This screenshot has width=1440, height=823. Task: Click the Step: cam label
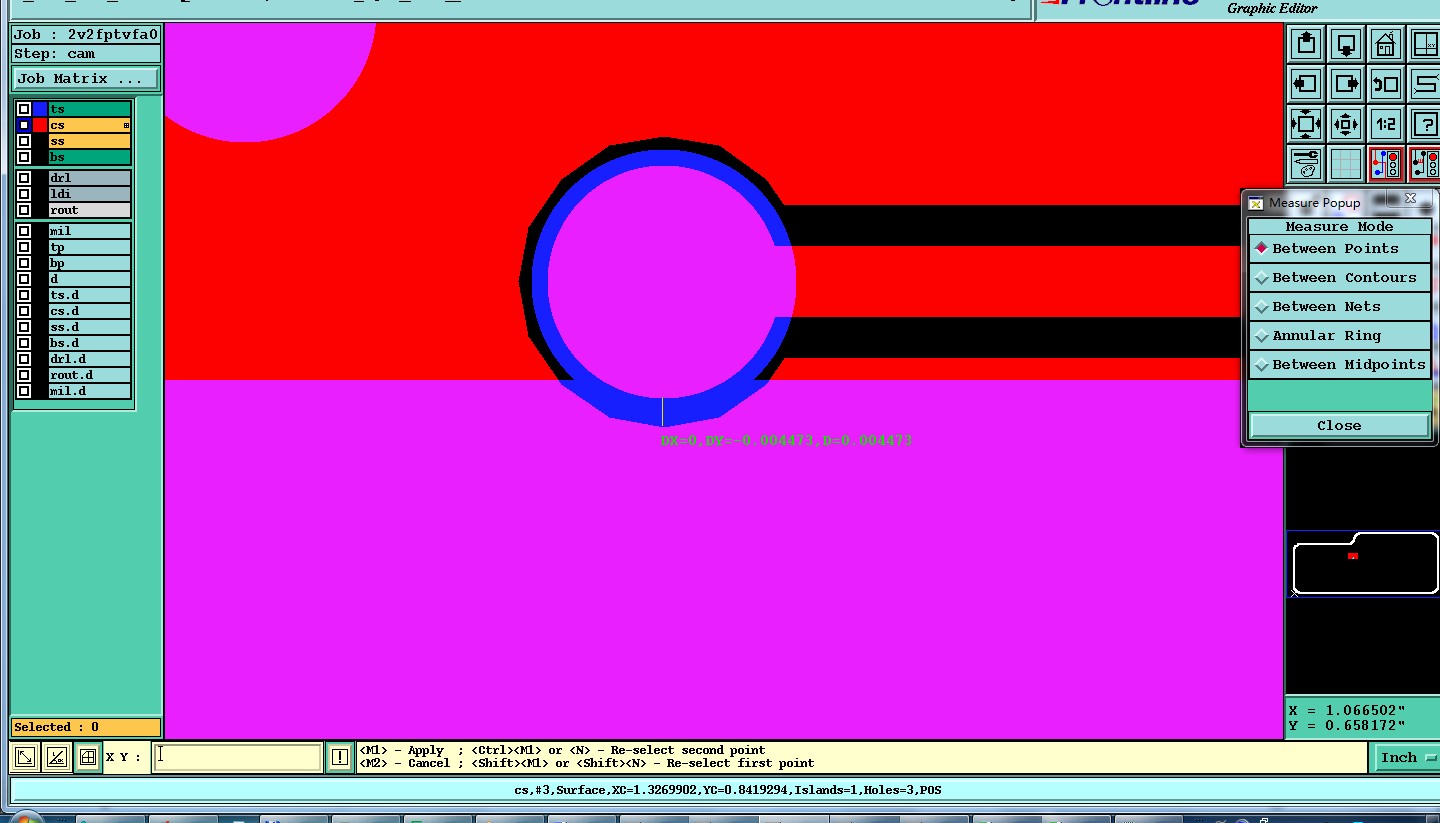[86, 54]
